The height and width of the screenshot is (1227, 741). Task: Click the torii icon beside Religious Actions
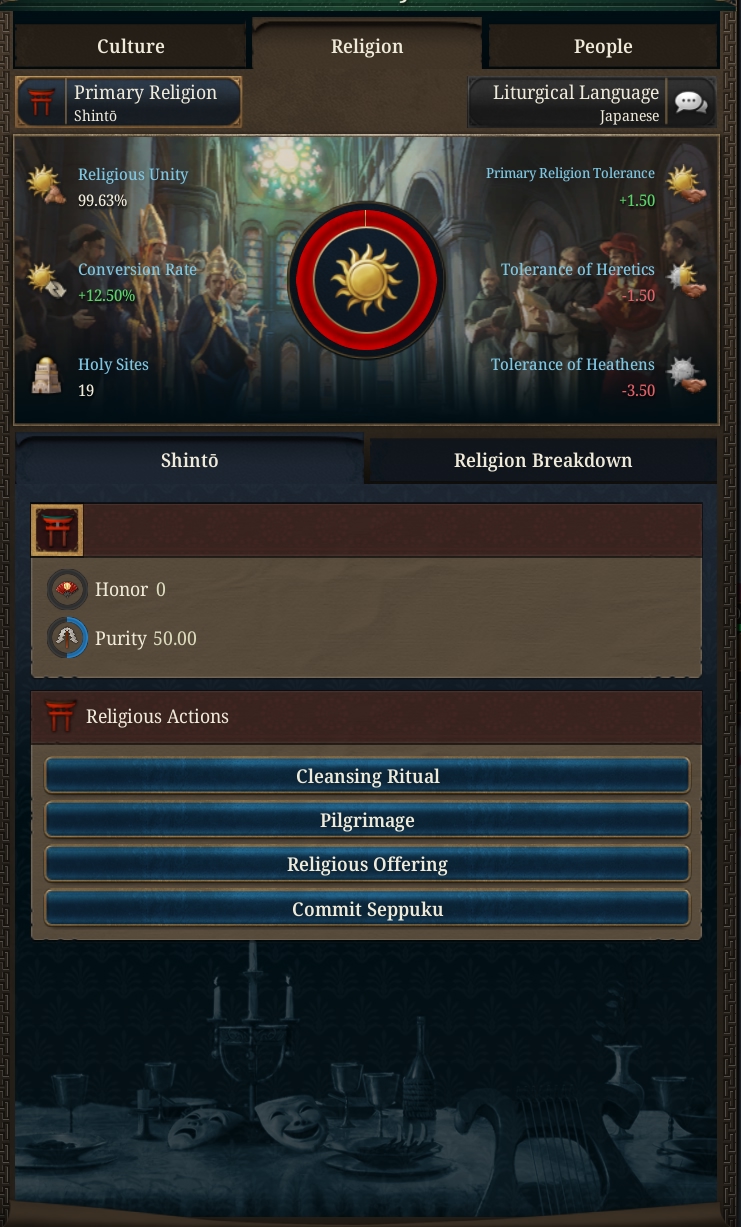tap(60, 717)
